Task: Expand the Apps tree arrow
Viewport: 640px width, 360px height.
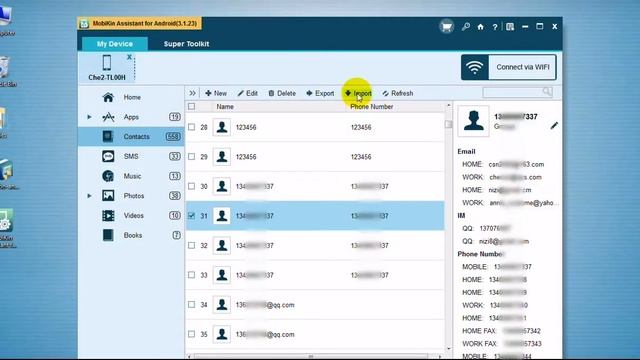Action: (x=89, y=117)
